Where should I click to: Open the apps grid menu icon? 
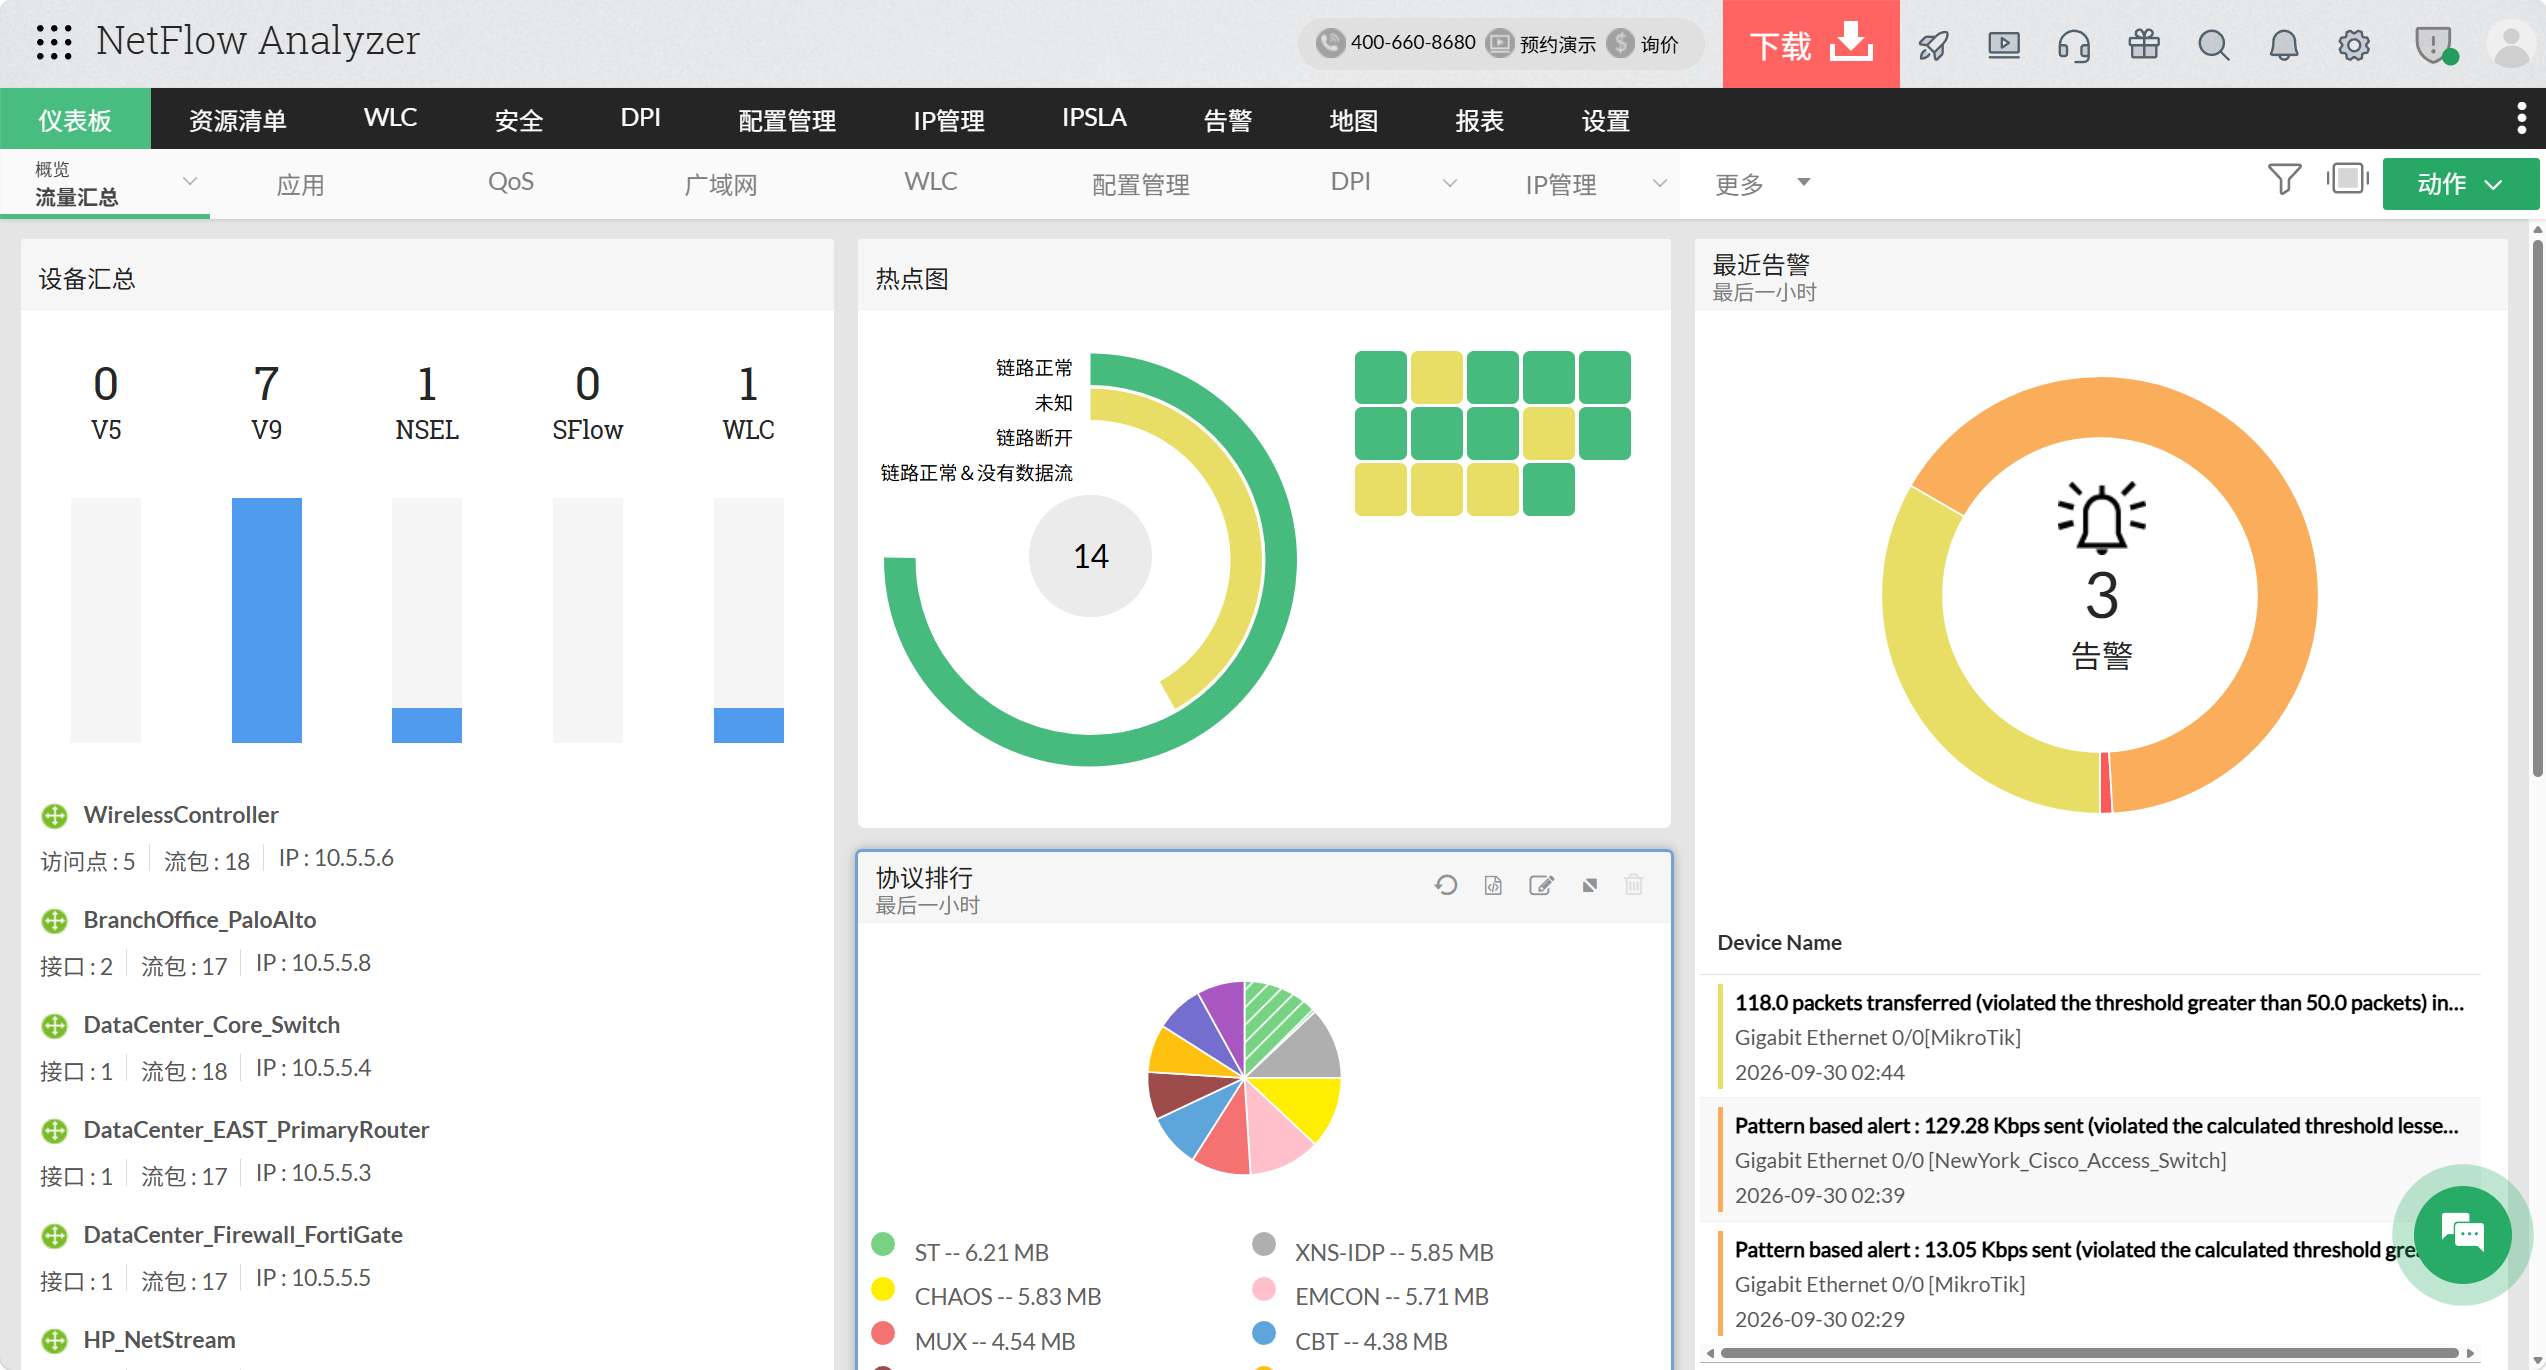pyautogui.click(x=54, y=42)
